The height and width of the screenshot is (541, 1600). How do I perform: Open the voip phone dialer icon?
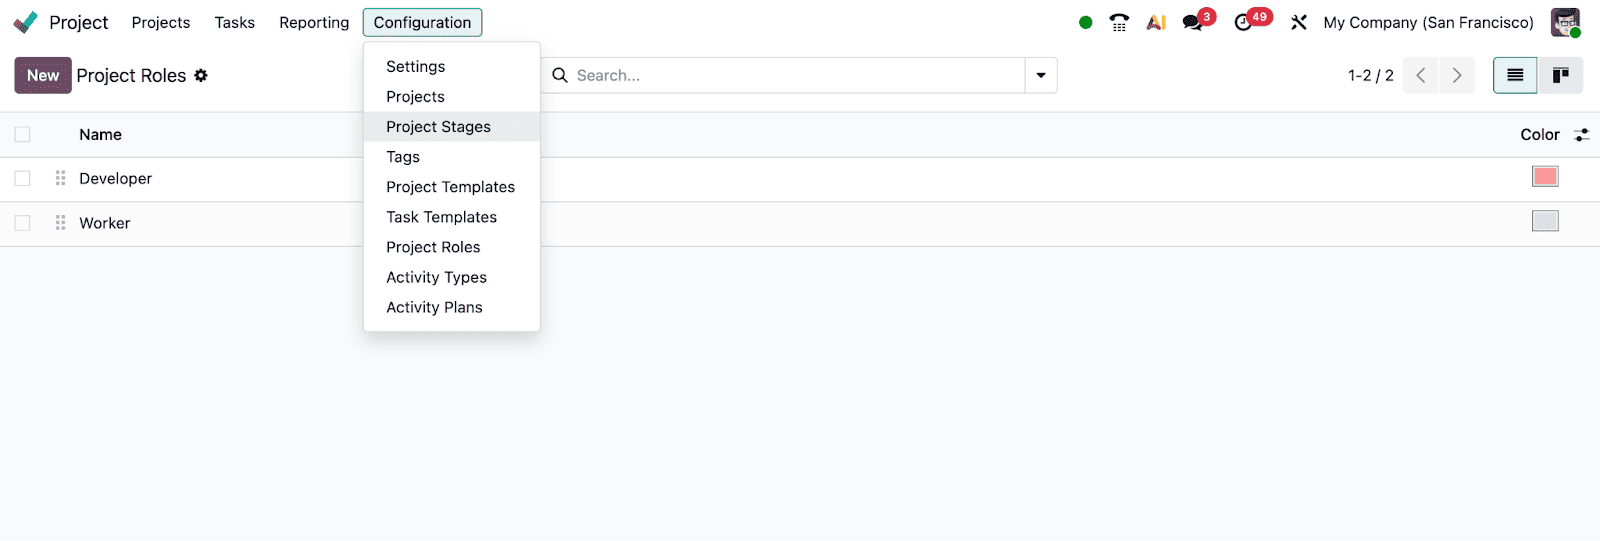click(x=1119, y=22)
